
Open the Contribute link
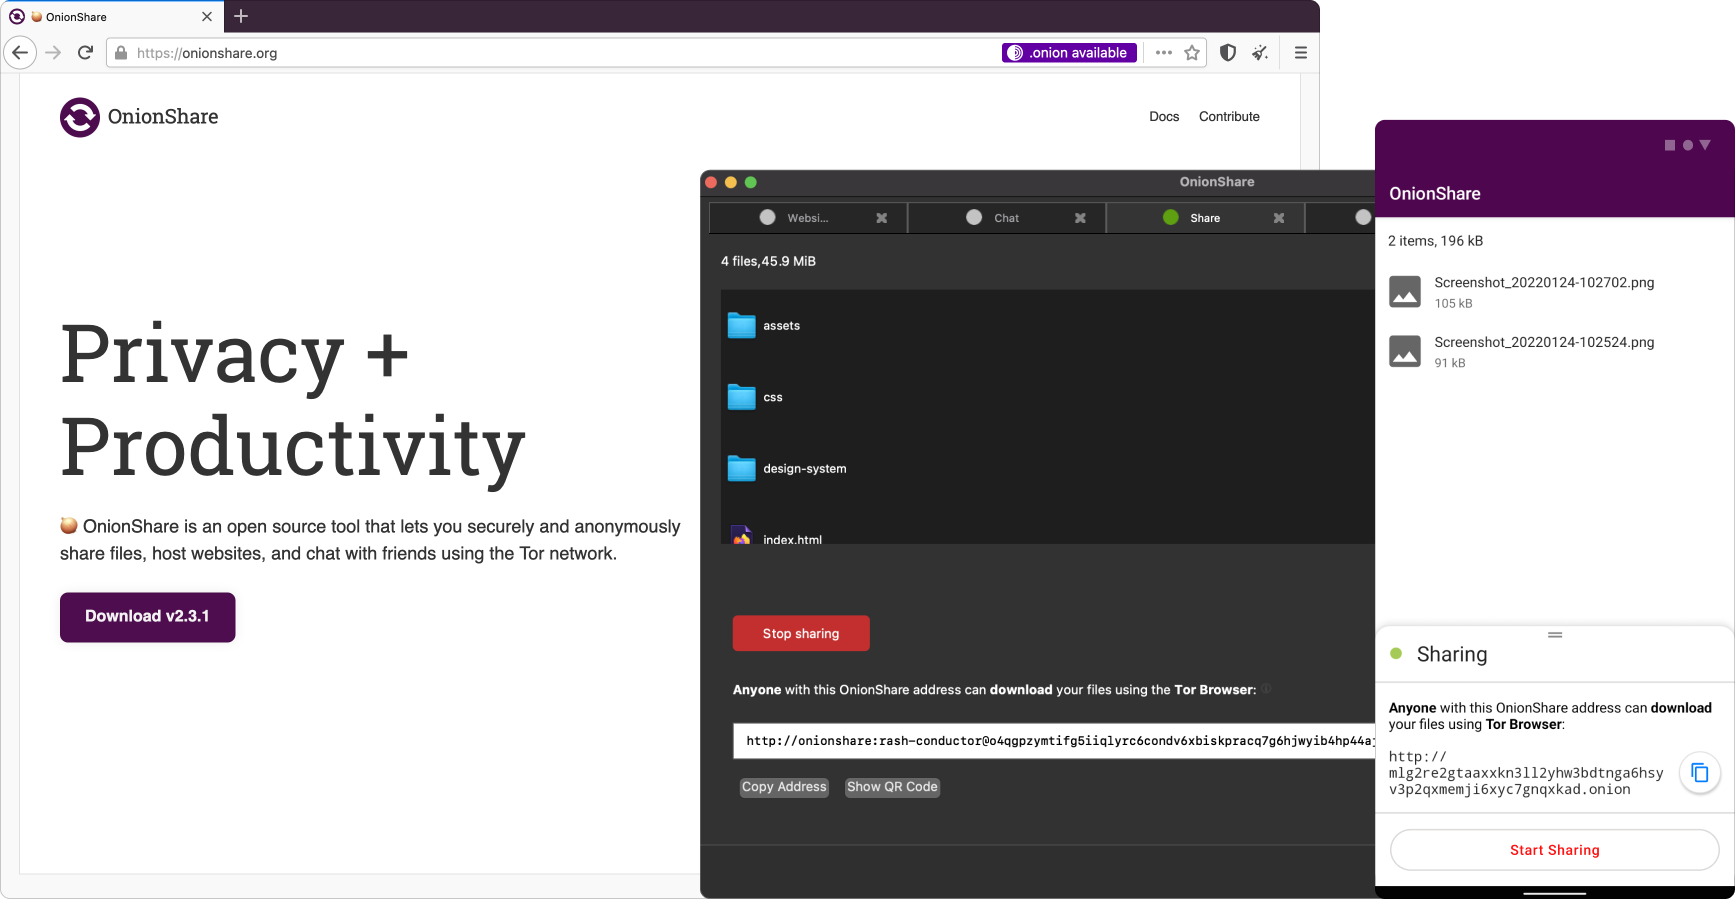[x=1229, y=117]
